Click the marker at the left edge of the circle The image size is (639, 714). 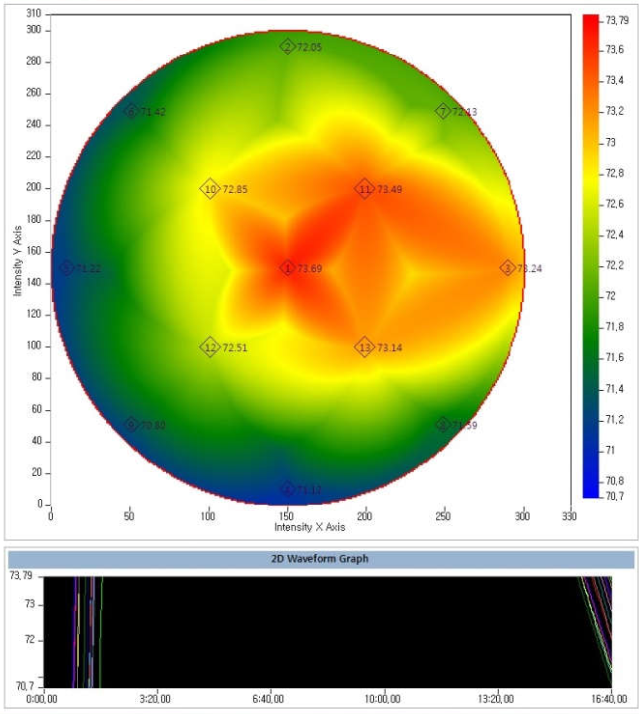tap(67, 268)
